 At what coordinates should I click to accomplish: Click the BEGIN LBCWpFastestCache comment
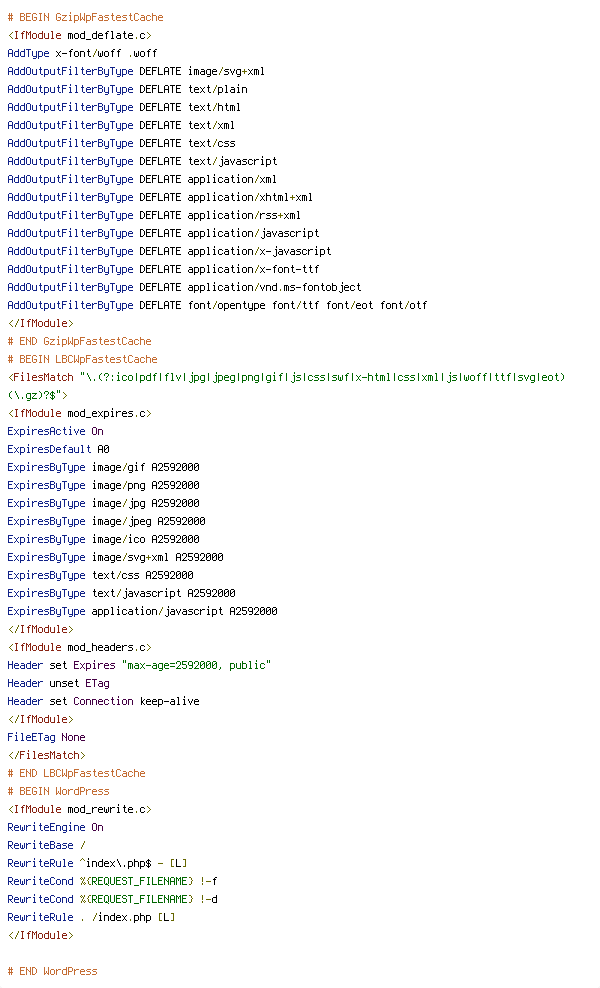[x=82, y=359]
